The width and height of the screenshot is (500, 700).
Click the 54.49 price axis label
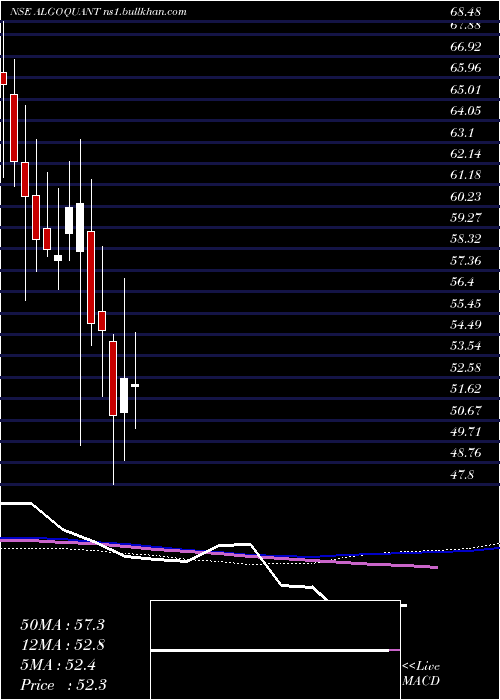466,325
